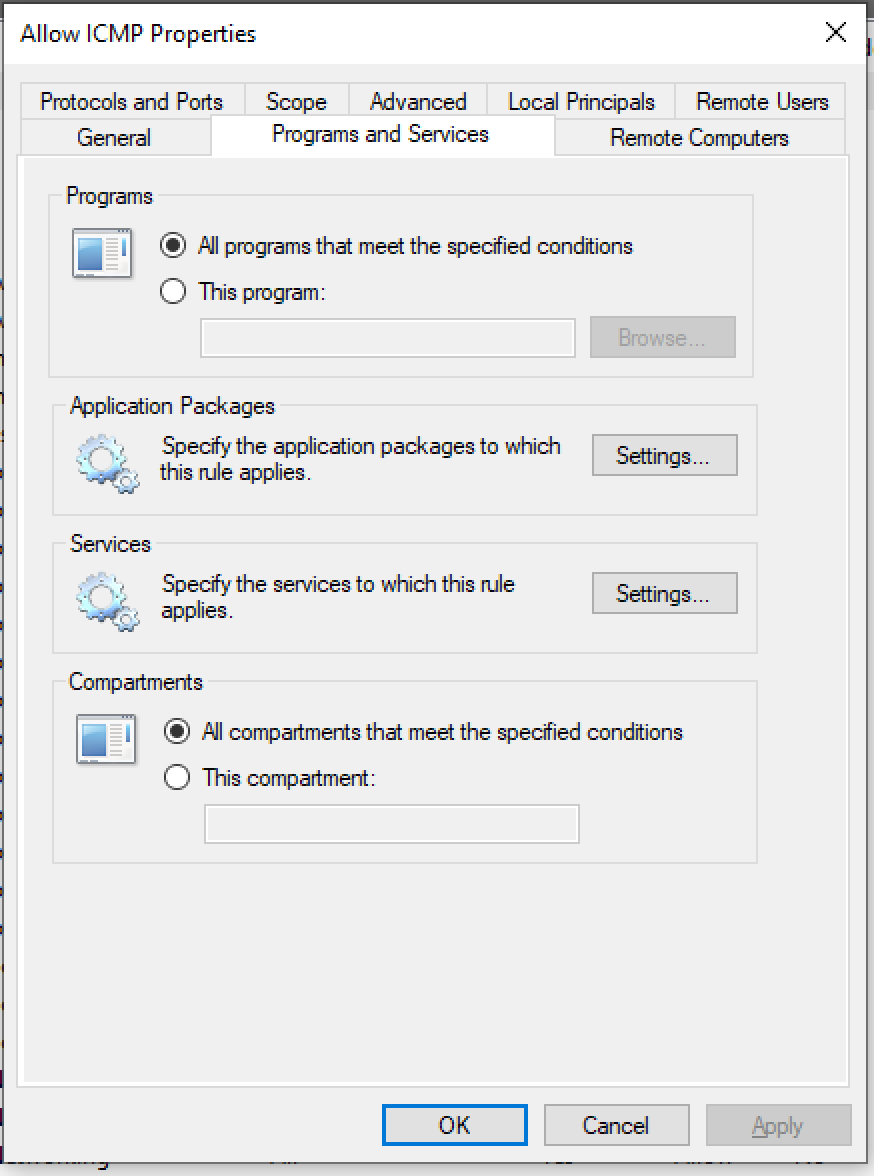The width and height of the screenshot is (874, 1176).
Task: Switch to the Remote Users tab
Action: pyautogui.click(x=760, y=101)
